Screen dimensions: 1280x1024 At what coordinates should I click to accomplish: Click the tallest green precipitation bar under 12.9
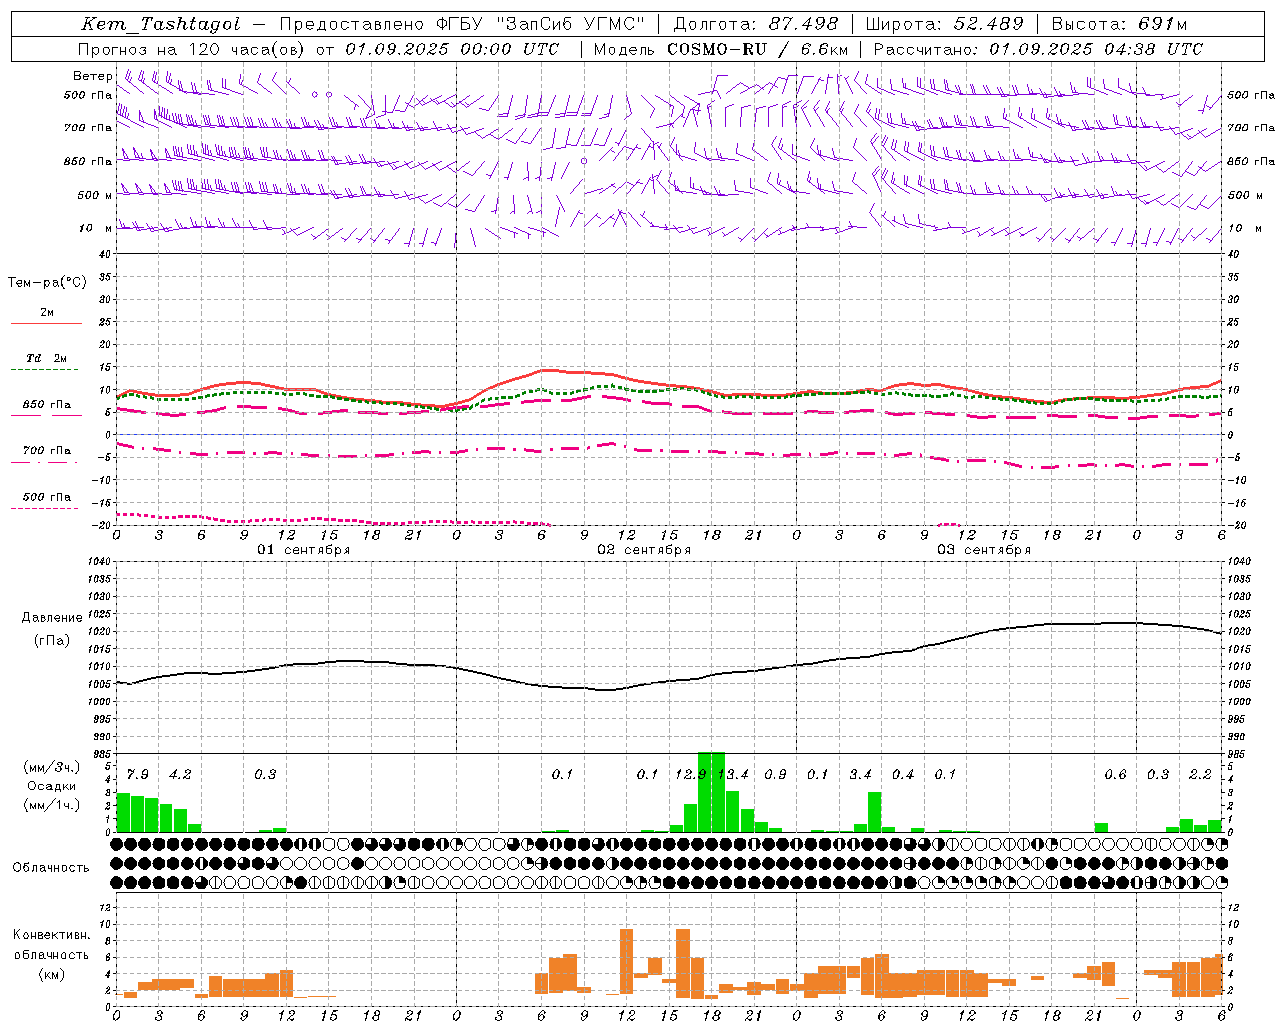tap(705, 792)
